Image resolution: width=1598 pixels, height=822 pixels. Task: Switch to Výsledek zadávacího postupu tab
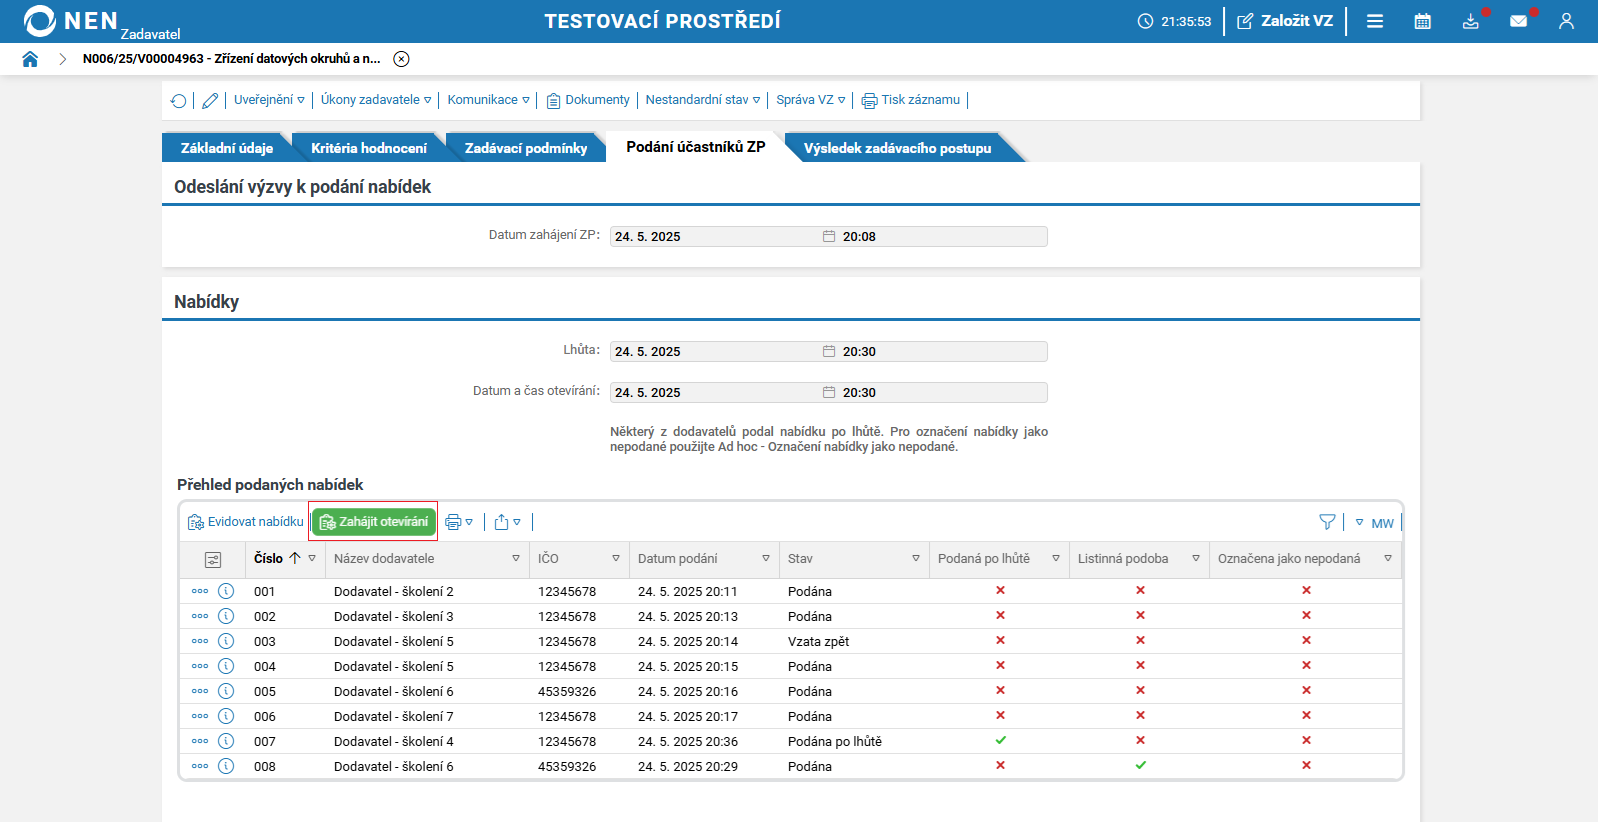click(x=897, y=148)
